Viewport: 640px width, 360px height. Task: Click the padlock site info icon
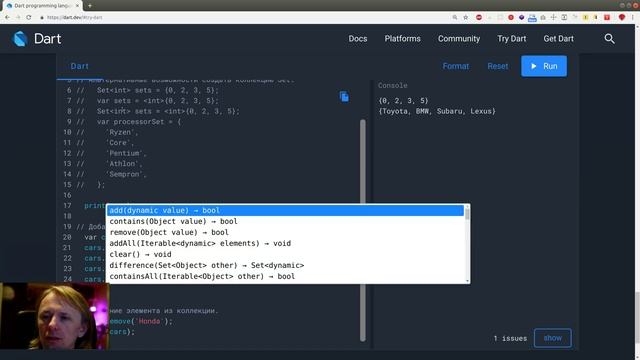42,18
